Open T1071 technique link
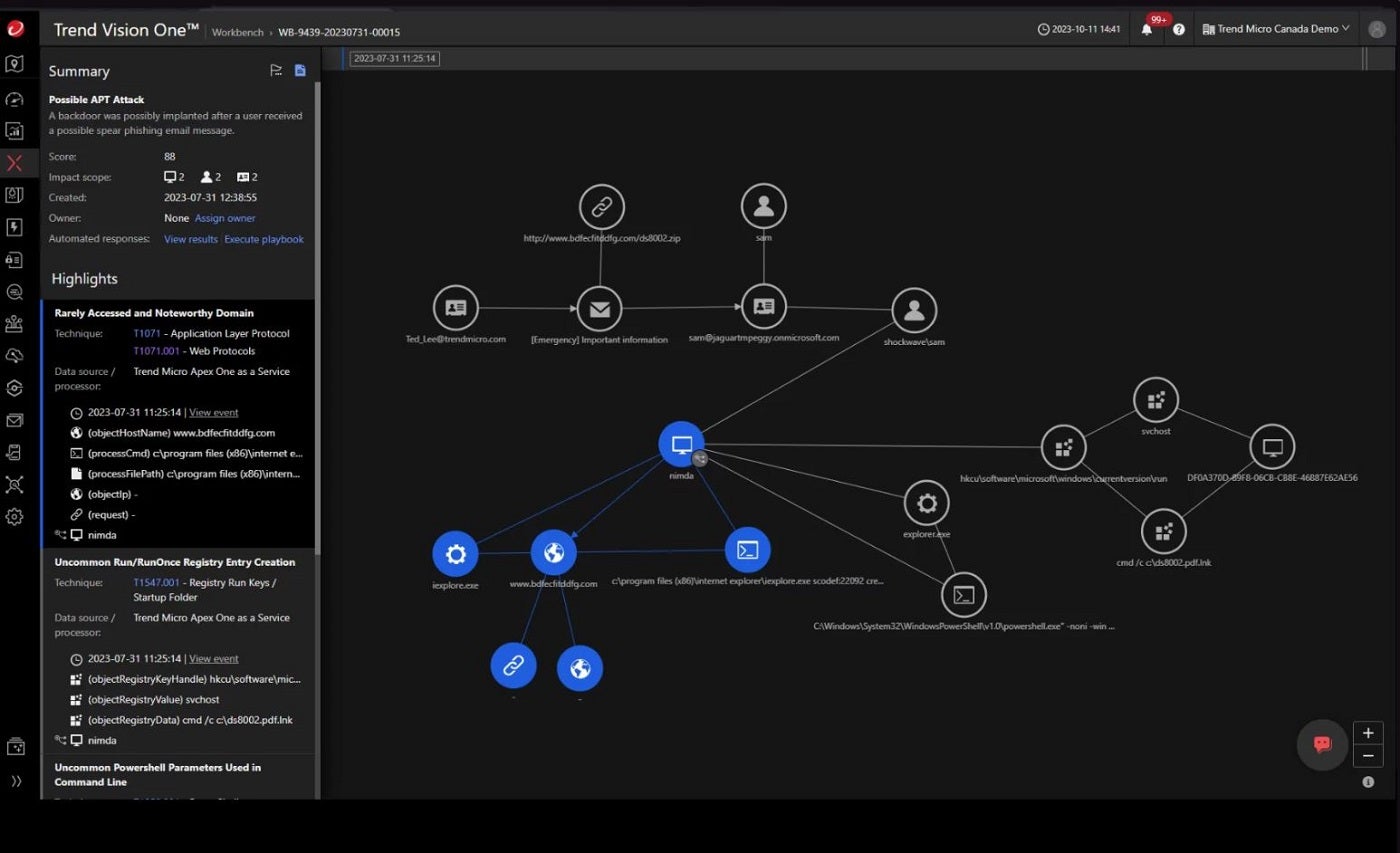This screenshot has height=853, width=1400. click(x=147, y=333)
